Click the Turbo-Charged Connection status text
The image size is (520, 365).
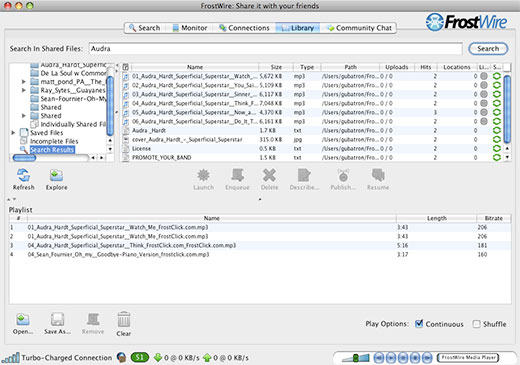tap(67, 358)
